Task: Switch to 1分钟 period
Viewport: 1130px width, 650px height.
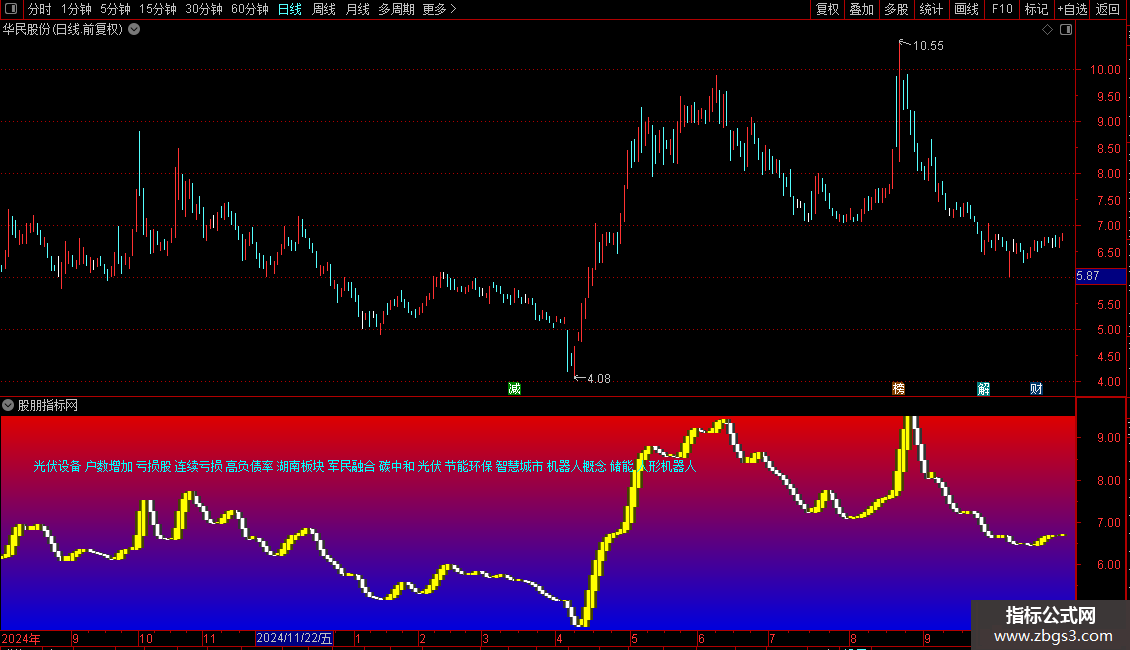Action: point(76,9)
